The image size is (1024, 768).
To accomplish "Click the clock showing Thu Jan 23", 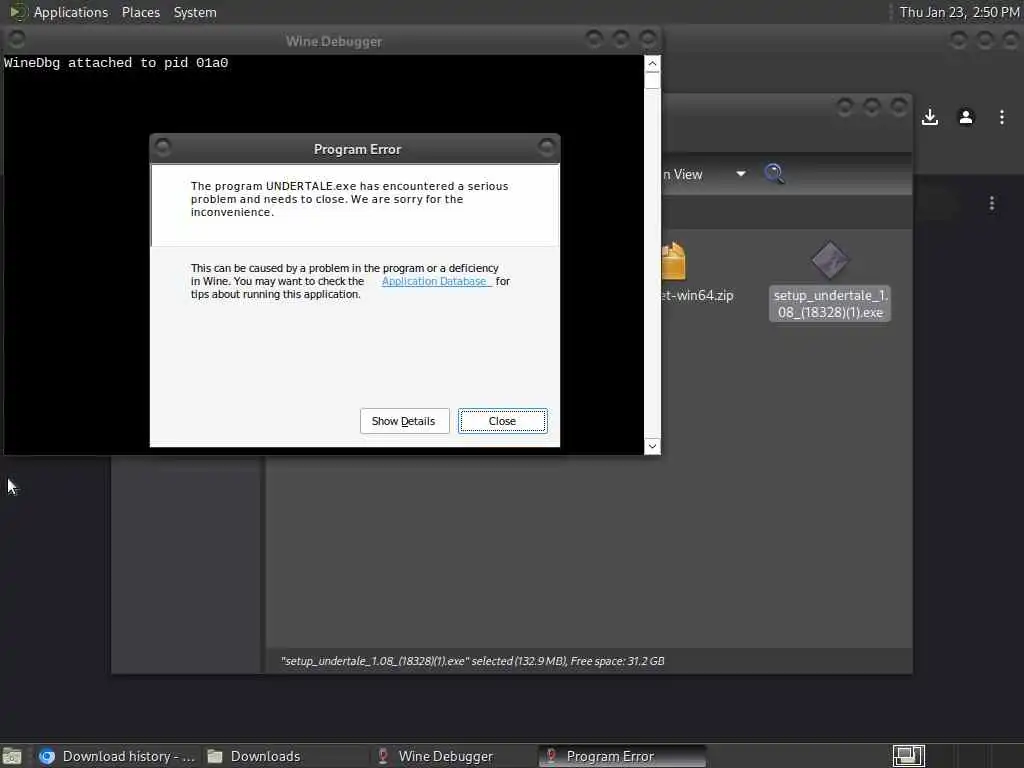I will pyautogui.click(x=959, y=12).
